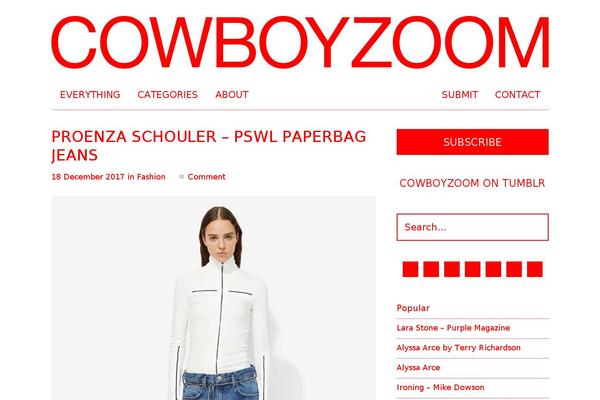600x400 pixels.
Task: Open the Proenza Schouler paperbag jeans post title
Action: [209, 146]
